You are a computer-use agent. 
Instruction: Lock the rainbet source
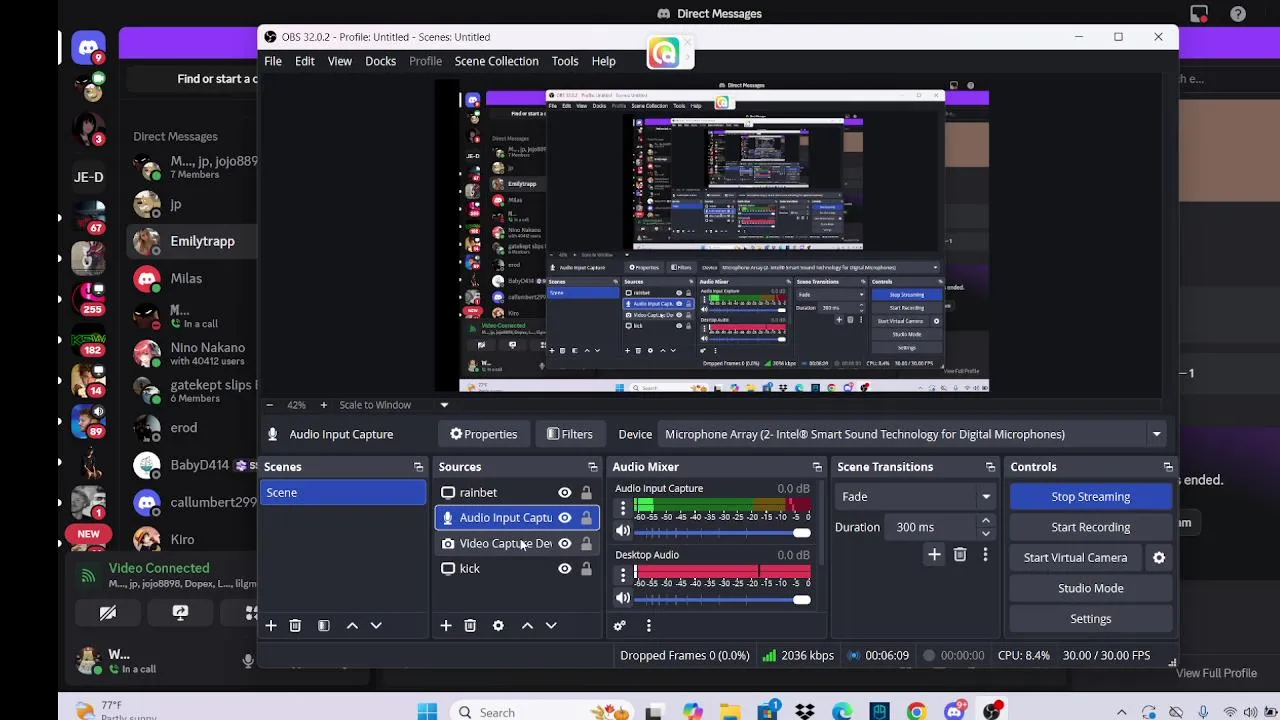pyautogui.click(x=586, y=493)
